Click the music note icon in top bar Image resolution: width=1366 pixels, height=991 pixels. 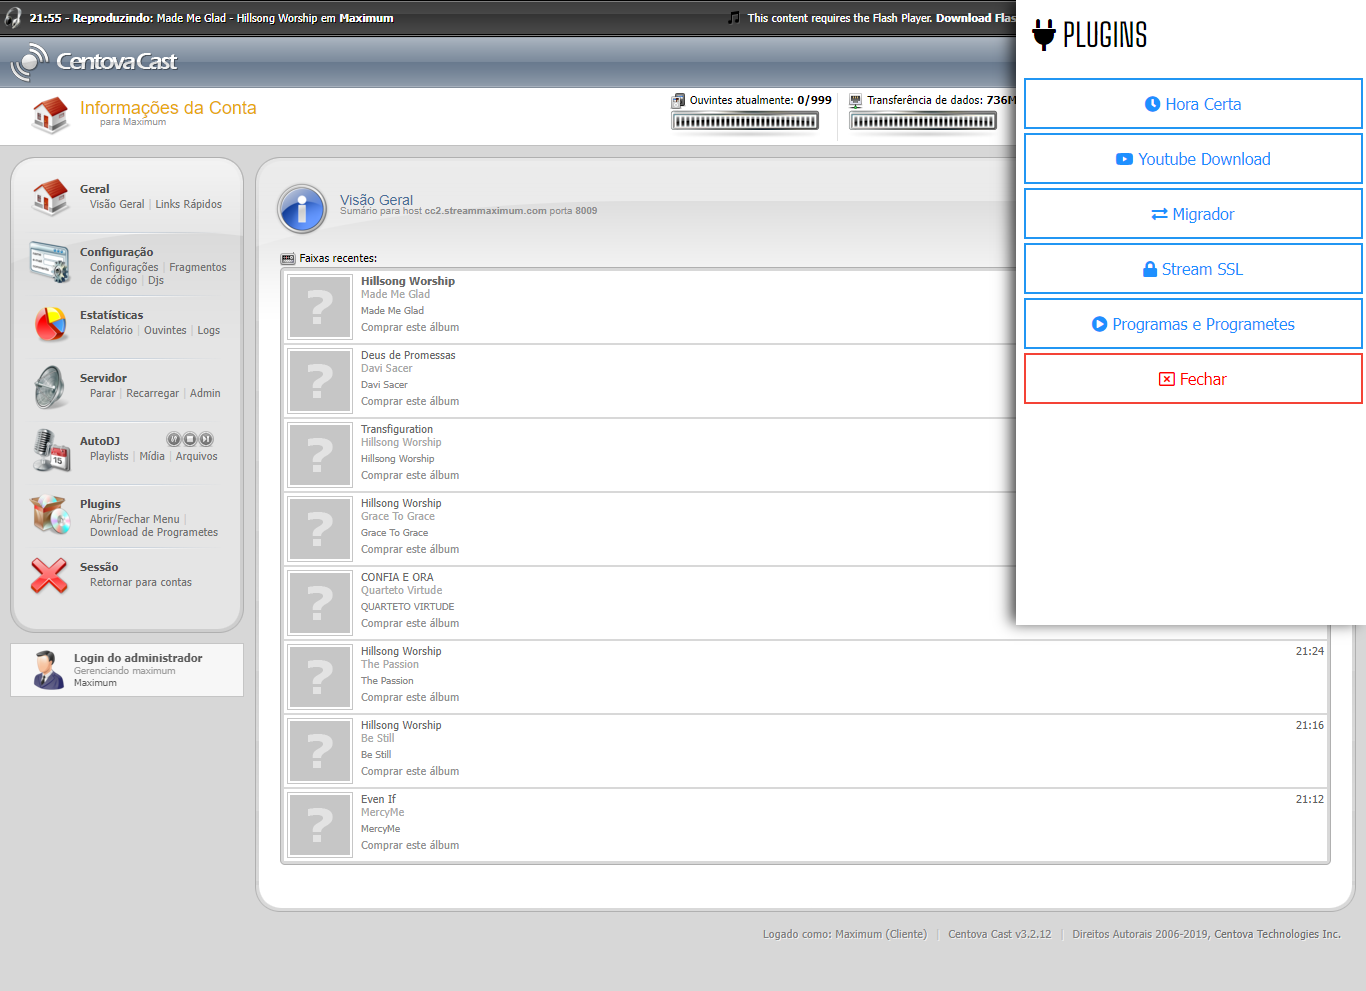tap(734, 17)
